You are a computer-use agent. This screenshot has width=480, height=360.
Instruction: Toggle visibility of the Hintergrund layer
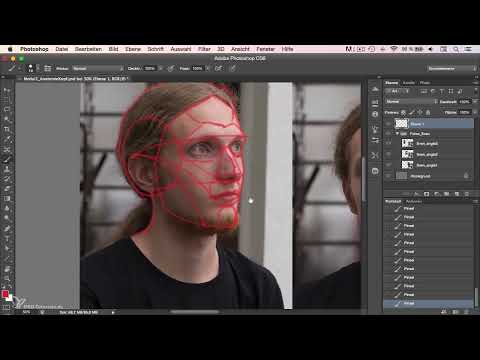point(388,176)
